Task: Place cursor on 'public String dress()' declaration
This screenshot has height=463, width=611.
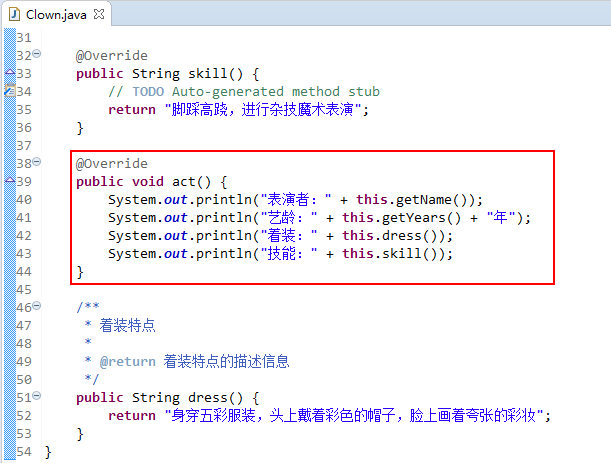Action: [x=168, y=398]
